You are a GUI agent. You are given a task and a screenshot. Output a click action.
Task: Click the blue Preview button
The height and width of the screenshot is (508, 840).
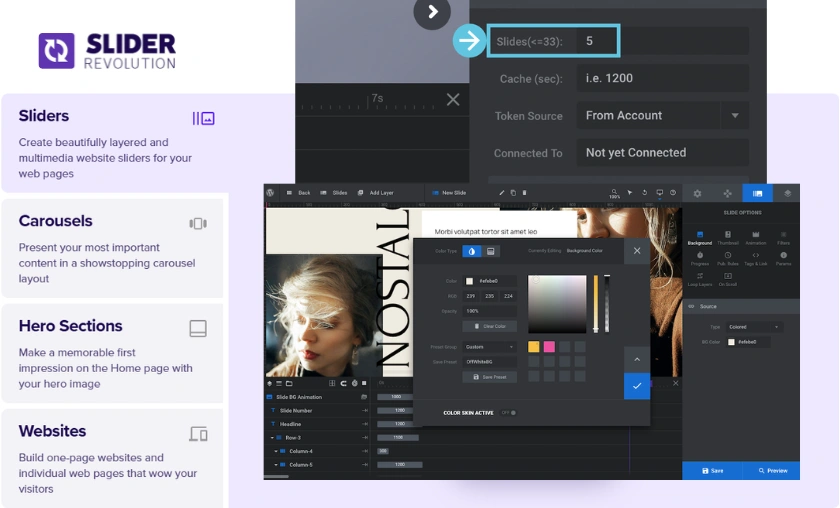(772, 470)
